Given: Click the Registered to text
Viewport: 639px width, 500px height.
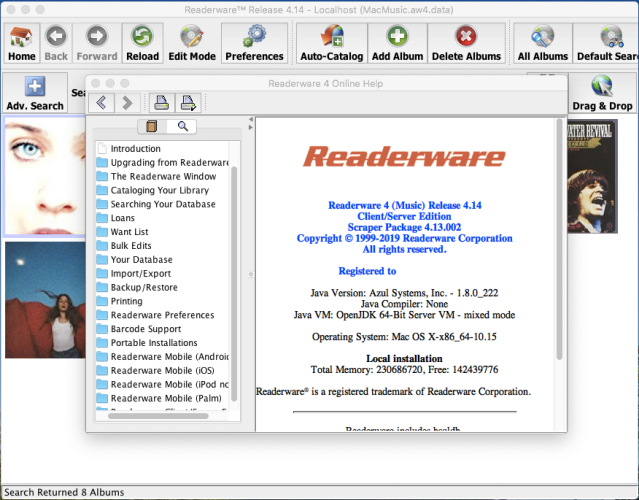Looking at the screenshot, I should pos(367,271).
